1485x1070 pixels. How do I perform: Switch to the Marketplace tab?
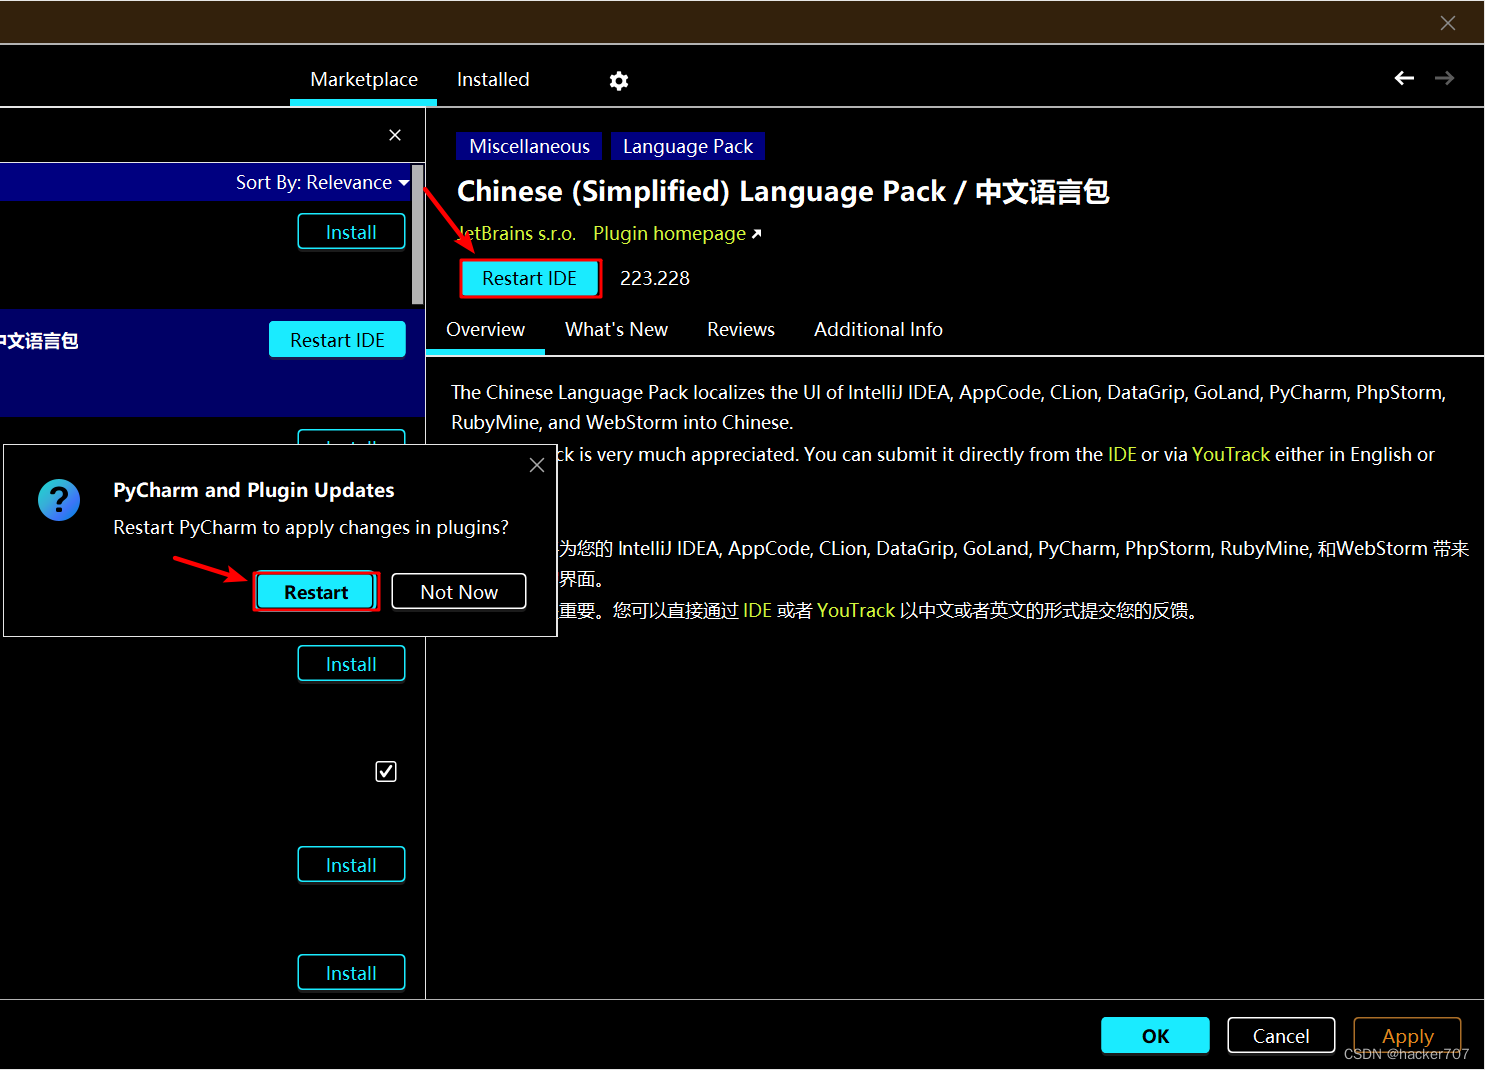click(364, 79)
